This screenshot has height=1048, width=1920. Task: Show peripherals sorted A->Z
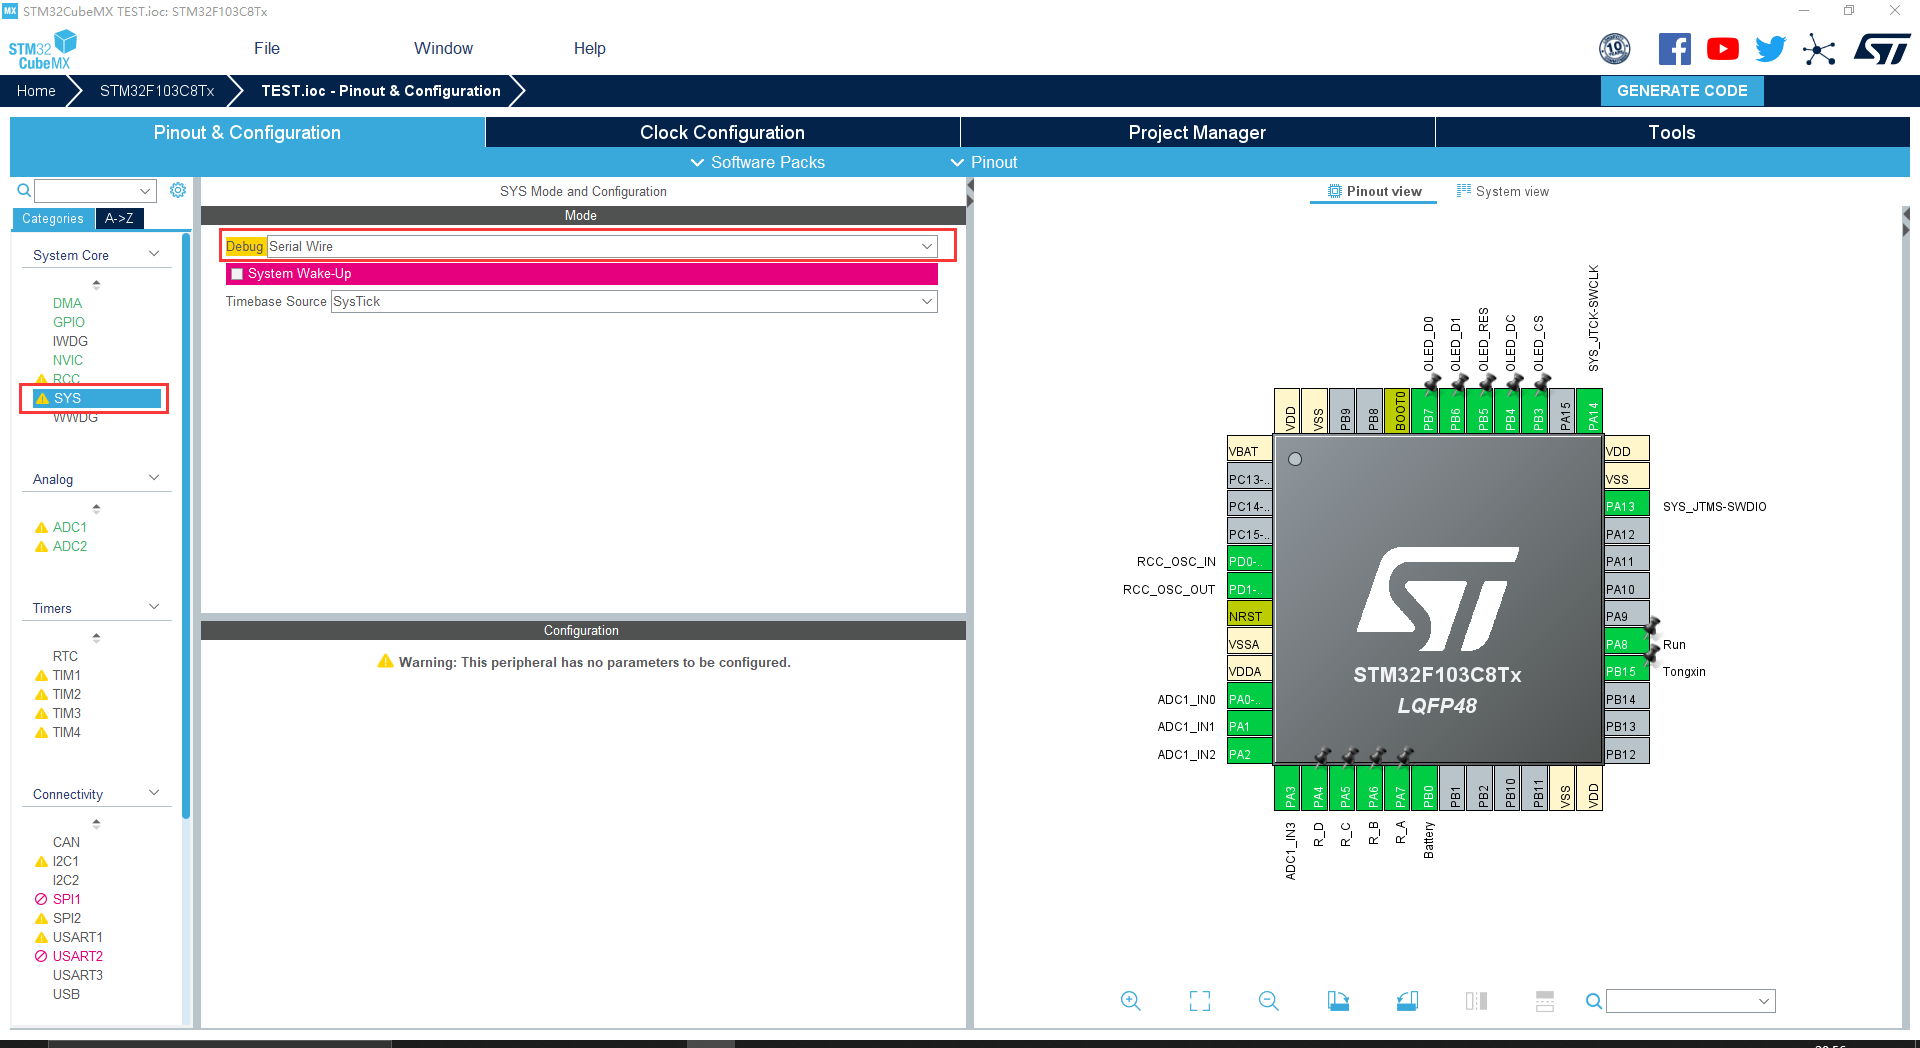[119, 218]
